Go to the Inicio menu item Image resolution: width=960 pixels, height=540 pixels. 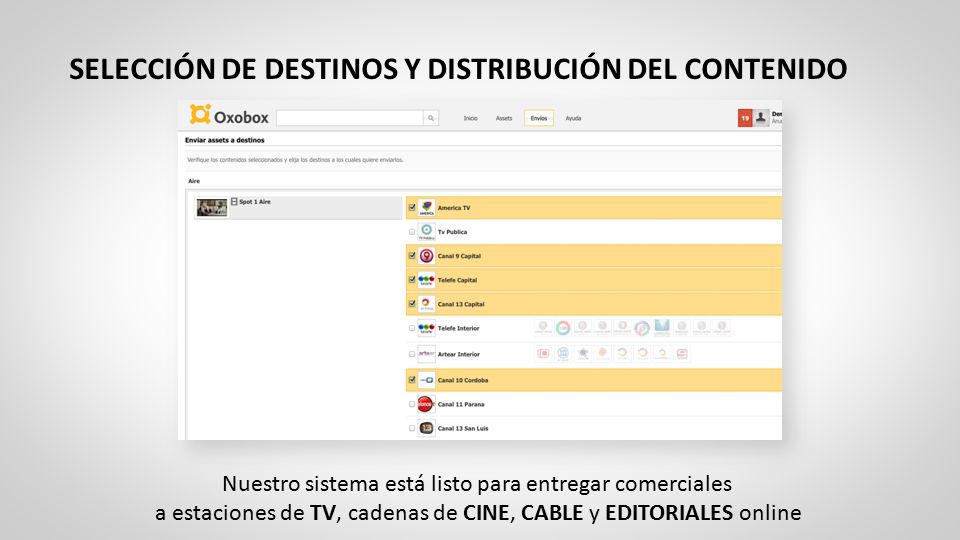[470, 118]
